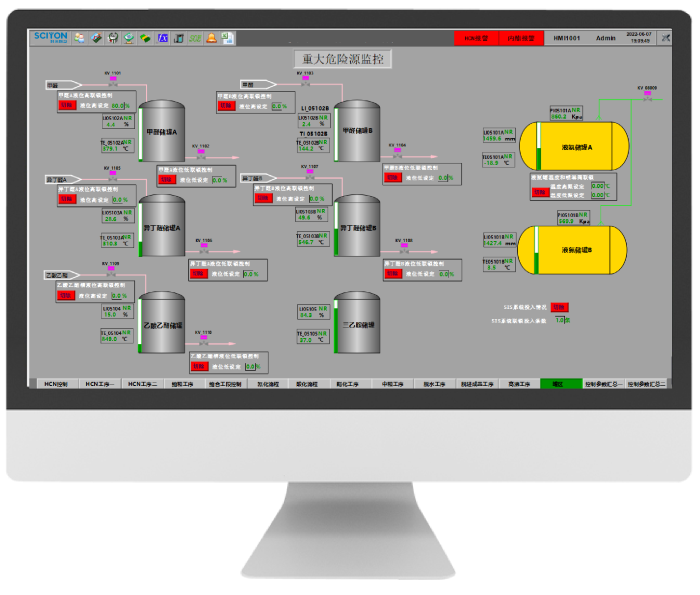Click the SCITON logo in the toolbar
Screen dimensions: 700x595
click(49, 37)
